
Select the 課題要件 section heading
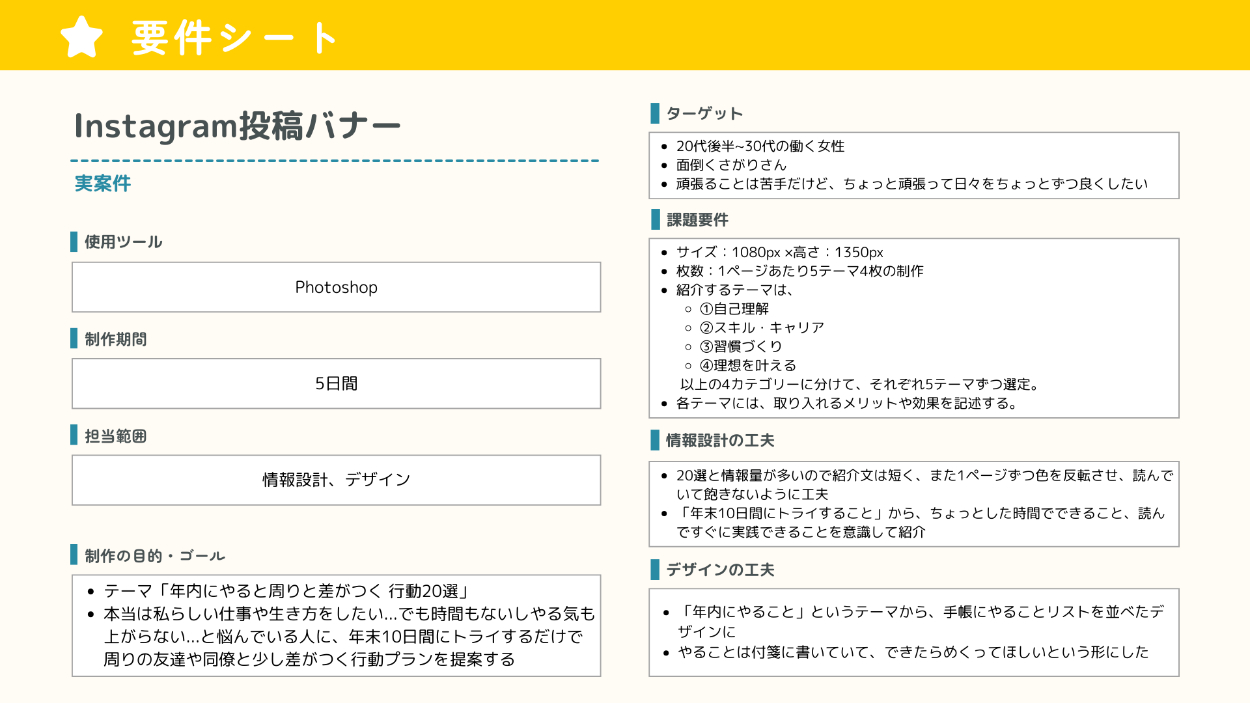(697, 220)
